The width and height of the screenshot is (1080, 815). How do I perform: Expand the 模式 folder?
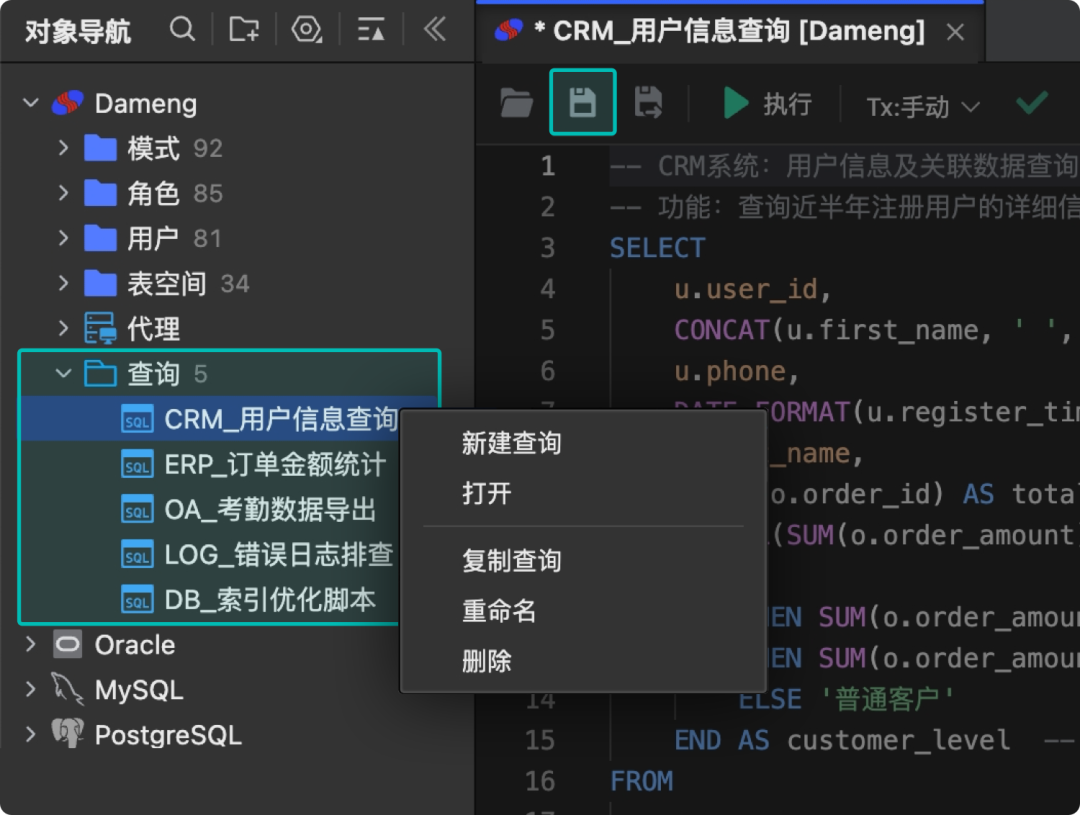coord(63,148)
